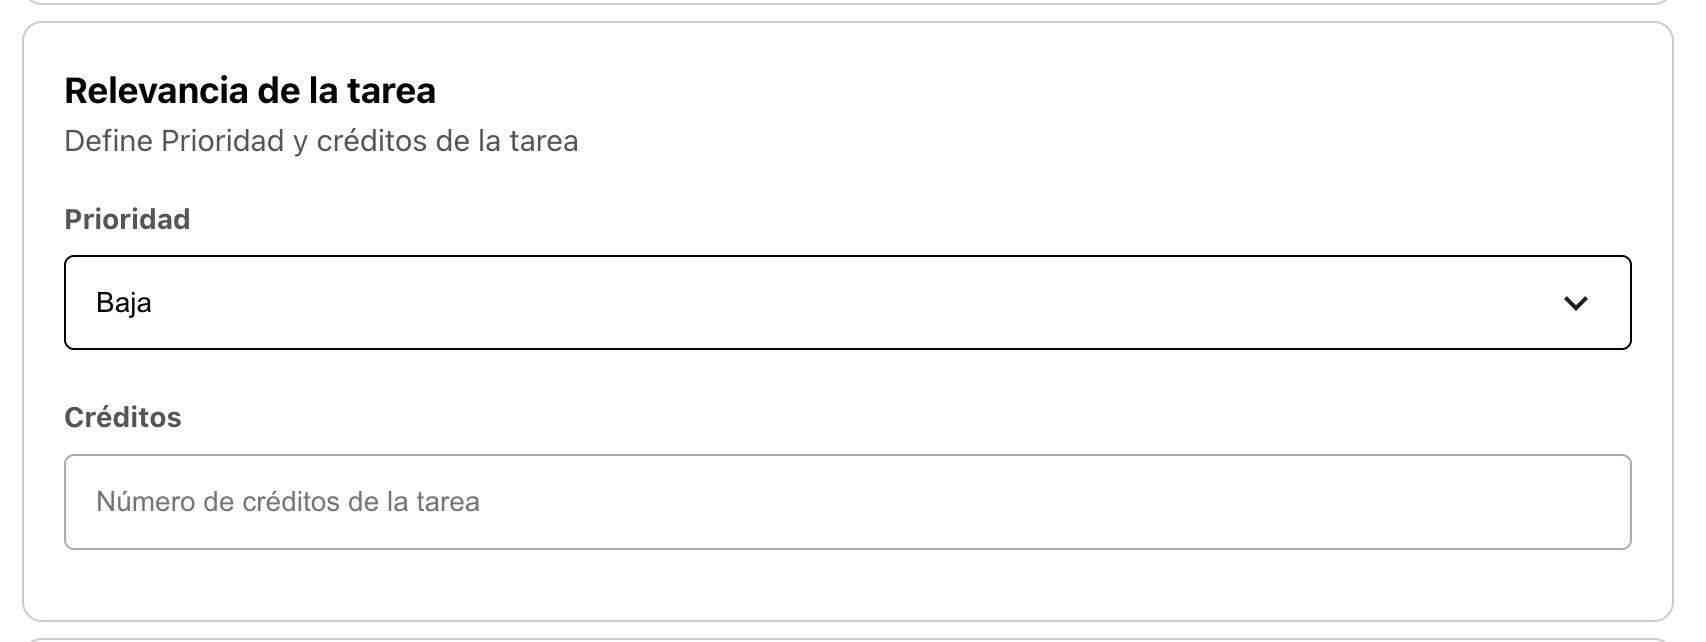Click the placeholder text in Créditos field
Image resolution: width=1706 pixels, height=642 pixels.
click(x=288, y=501)
